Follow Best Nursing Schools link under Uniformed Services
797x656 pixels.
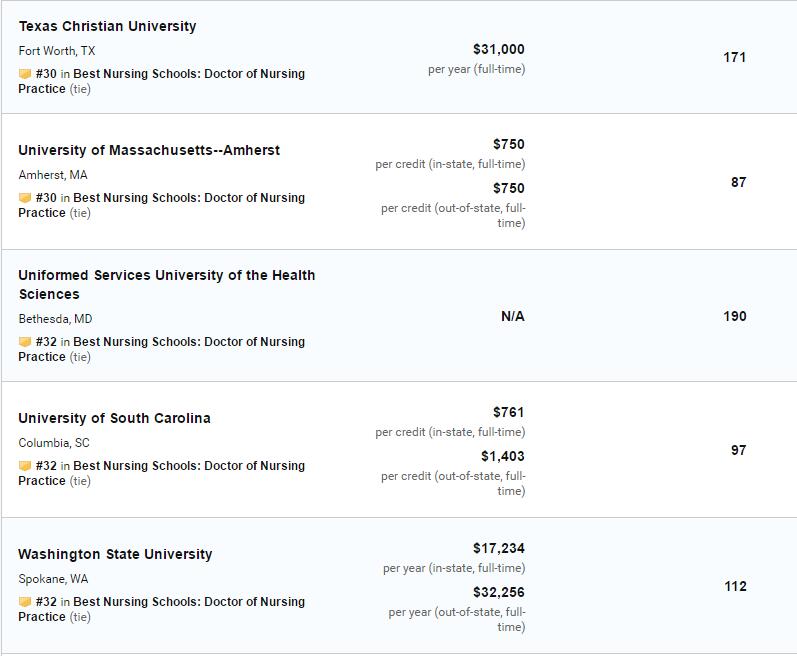(162, 349)
